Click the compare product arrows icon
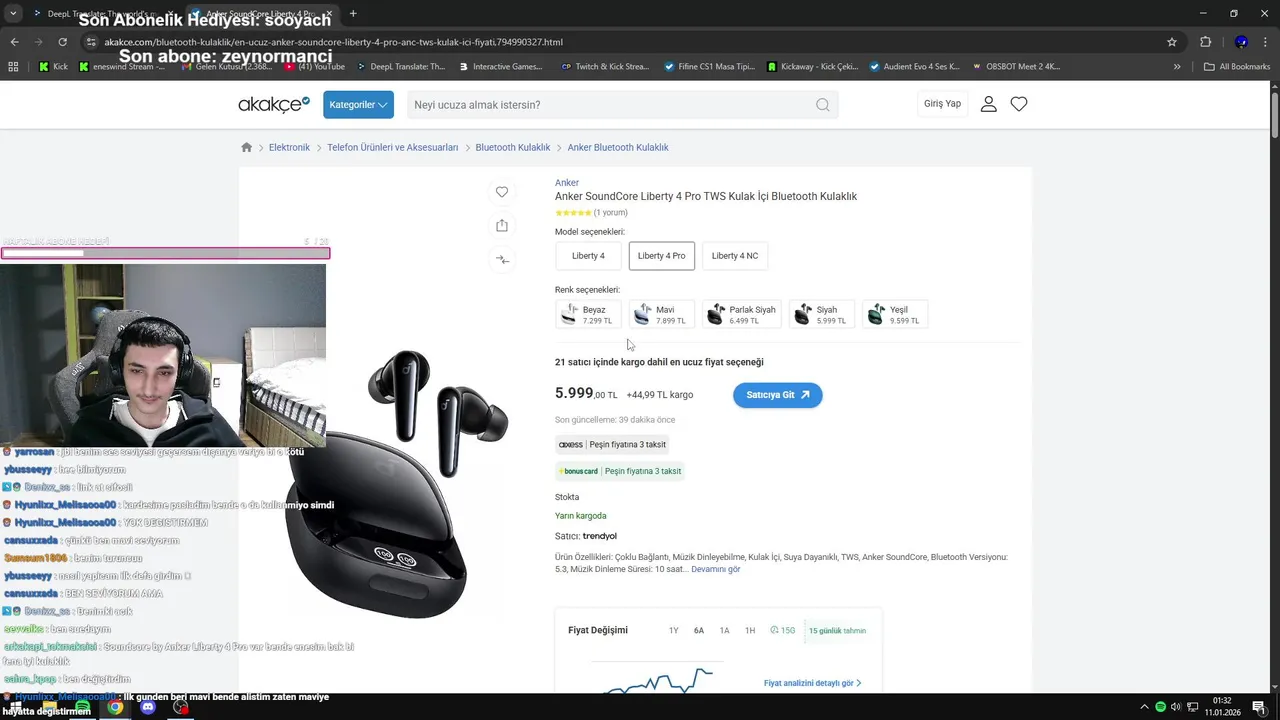The height and width of the screenshot is (720, 1280). (502, 259)
